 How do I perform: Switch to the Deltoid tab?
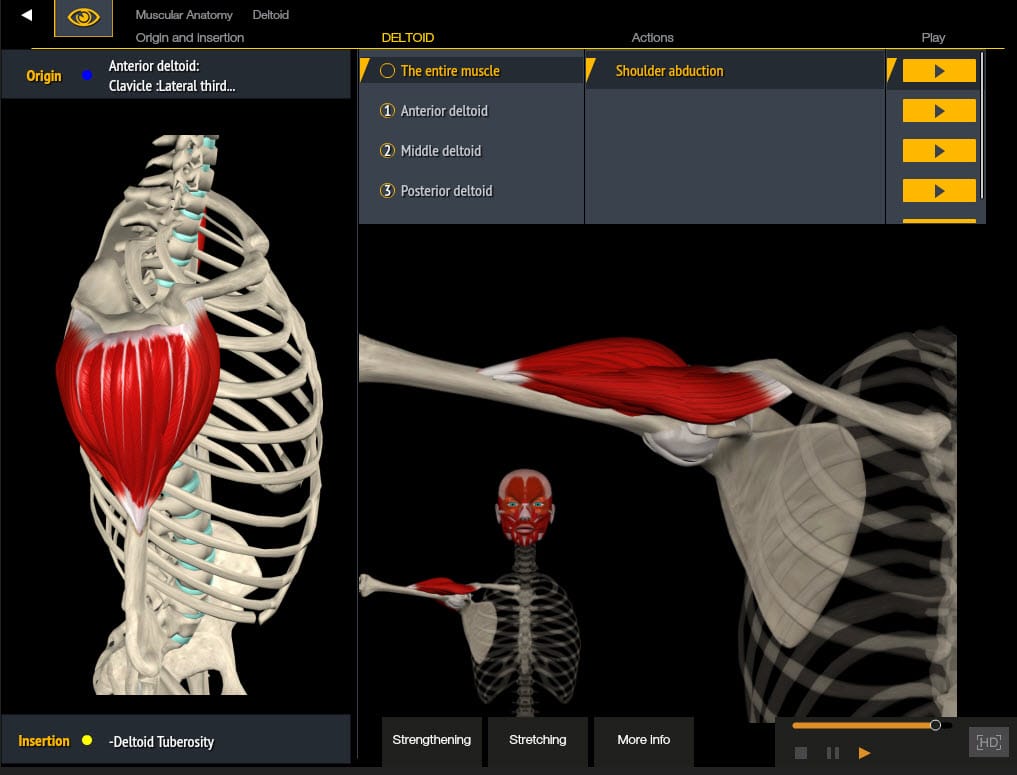pyautogui.click(x=270, y=15)
